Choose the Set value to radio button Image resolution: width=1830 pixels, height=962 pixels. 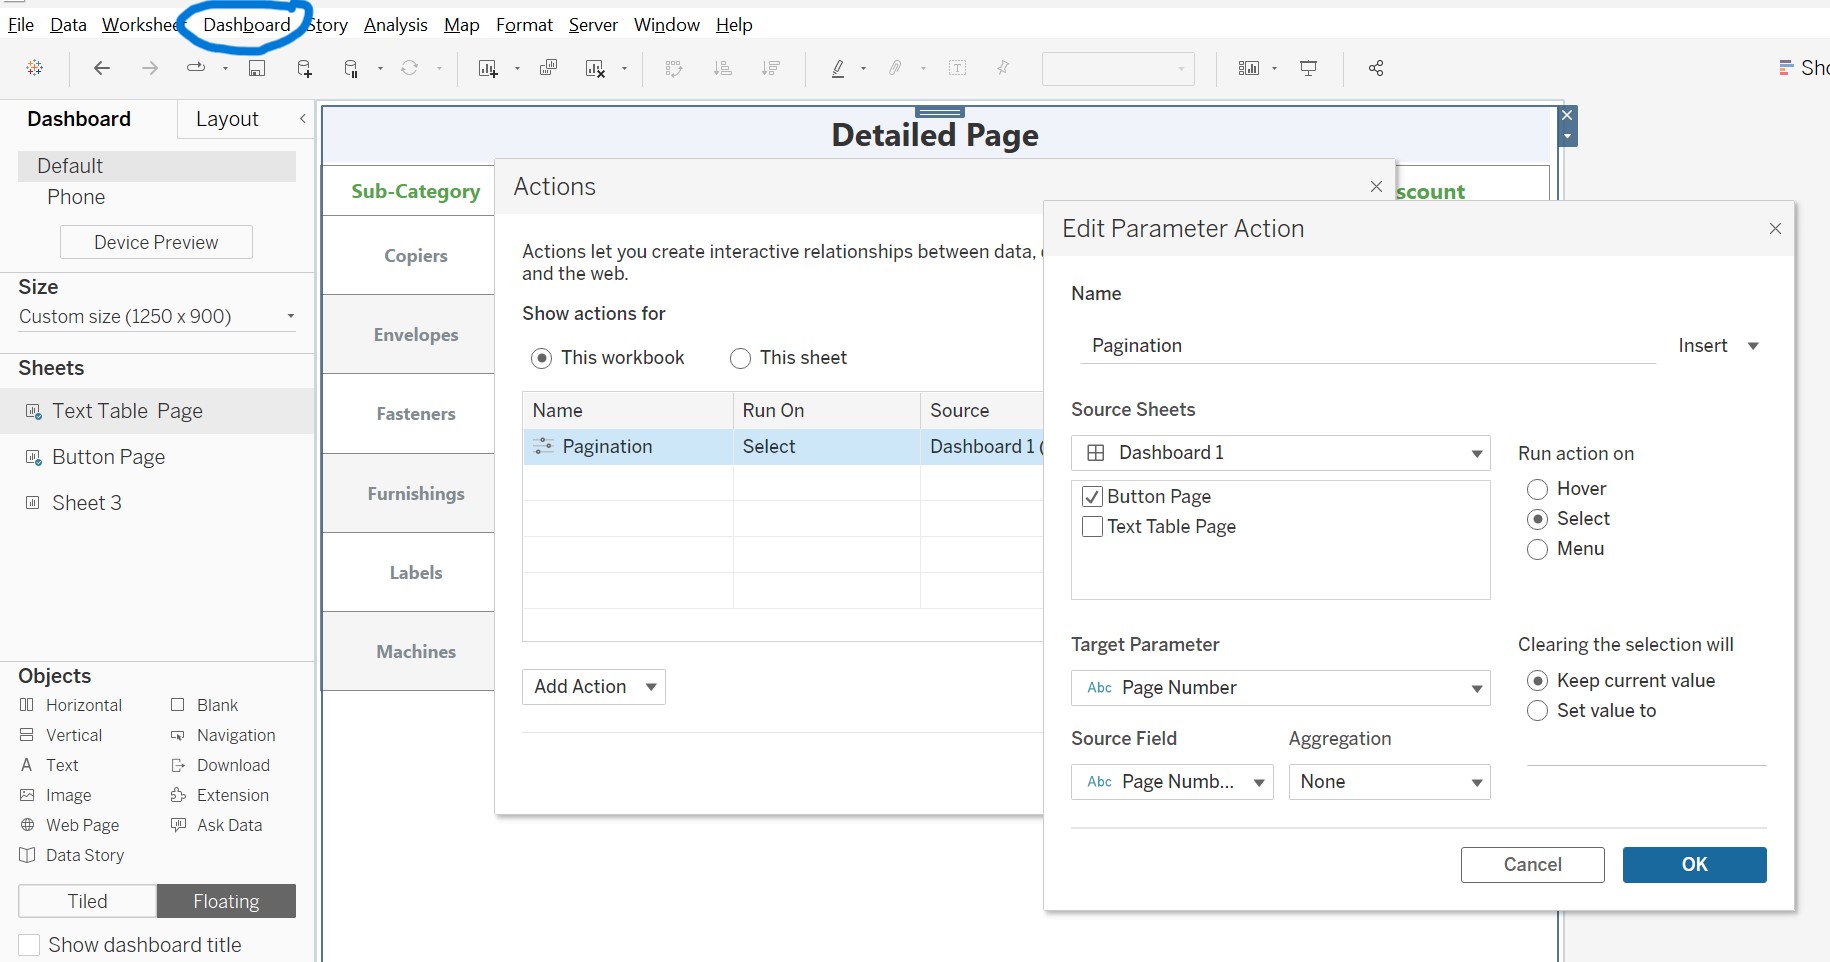coord(1538,711)
